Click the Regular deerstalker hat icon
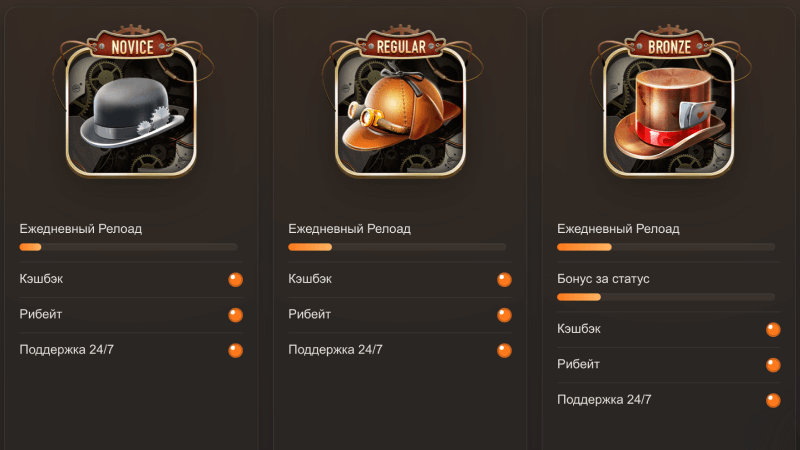 point(401,112)
